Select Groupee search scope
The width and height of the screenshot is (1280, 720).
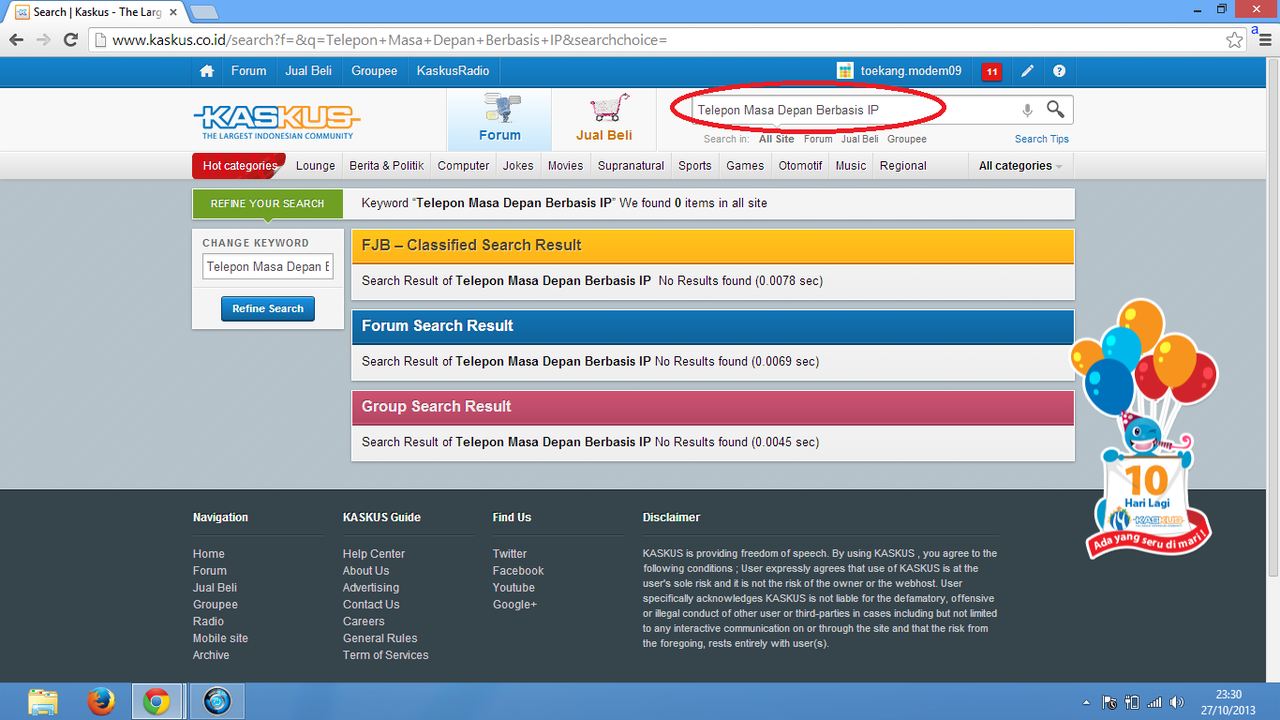point(907,139)
